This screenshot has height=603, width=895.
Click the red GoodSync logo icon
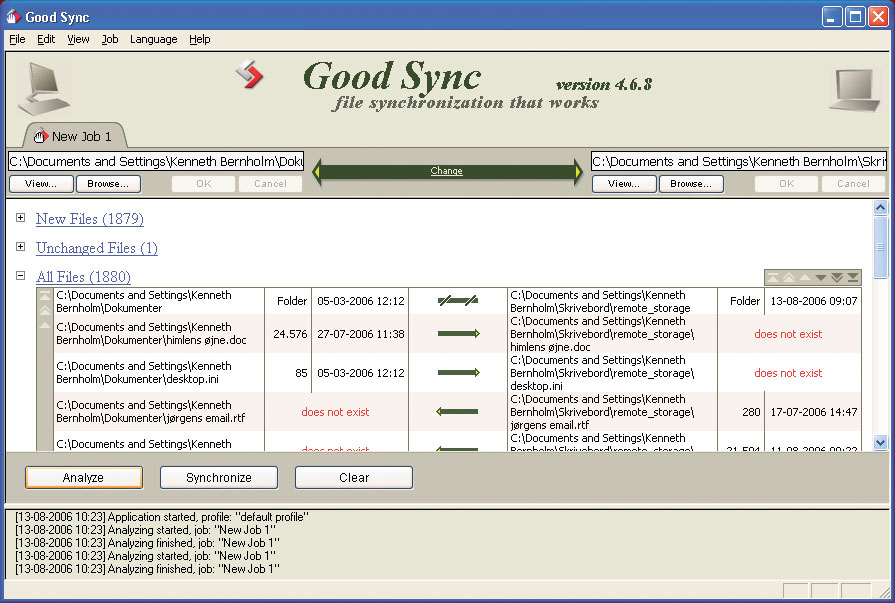coord(248,75)
